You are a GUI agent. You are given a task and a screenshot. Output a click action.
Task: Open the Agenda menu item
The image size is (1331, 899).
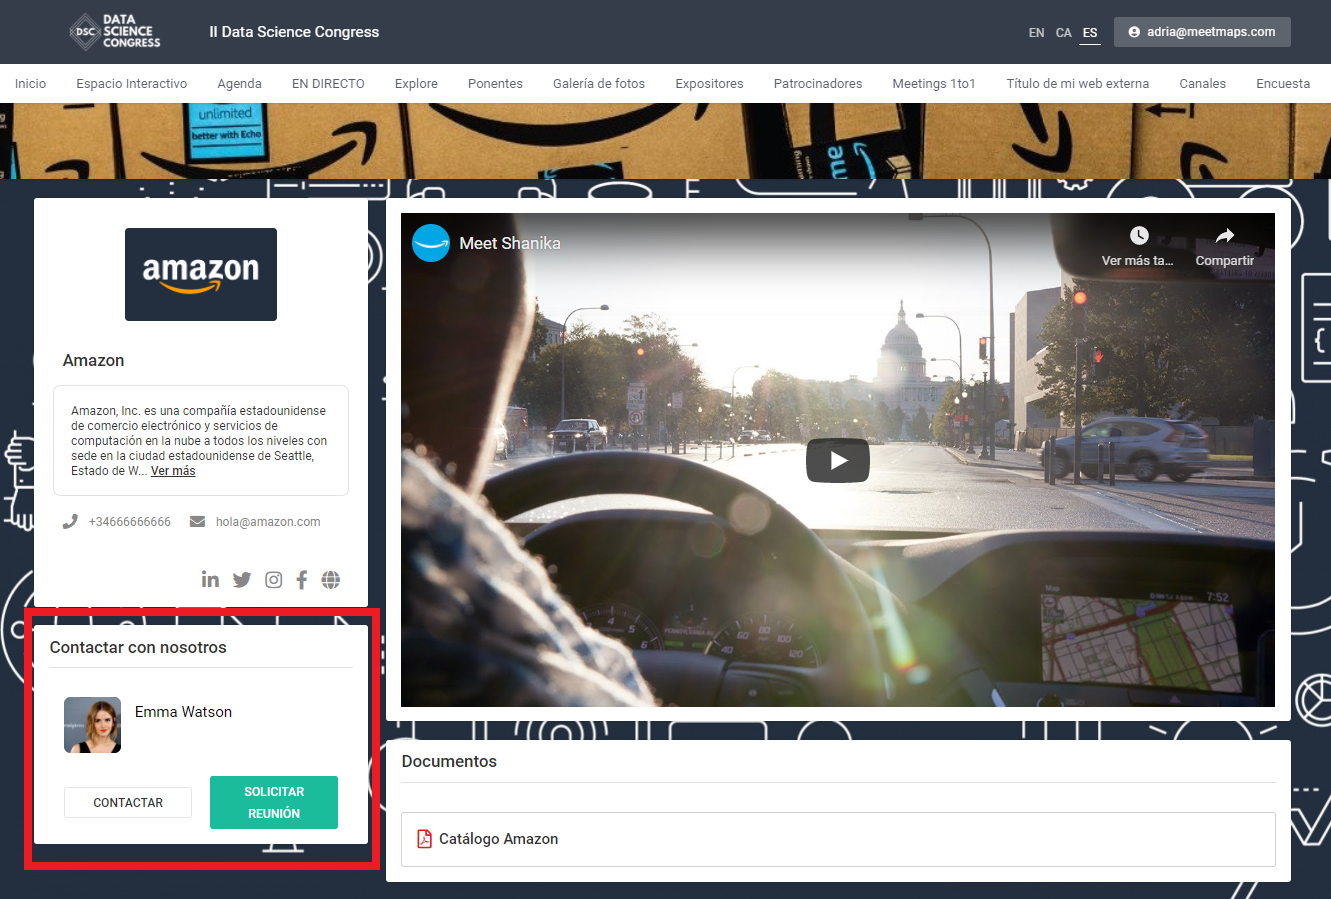tap(240, 83)
